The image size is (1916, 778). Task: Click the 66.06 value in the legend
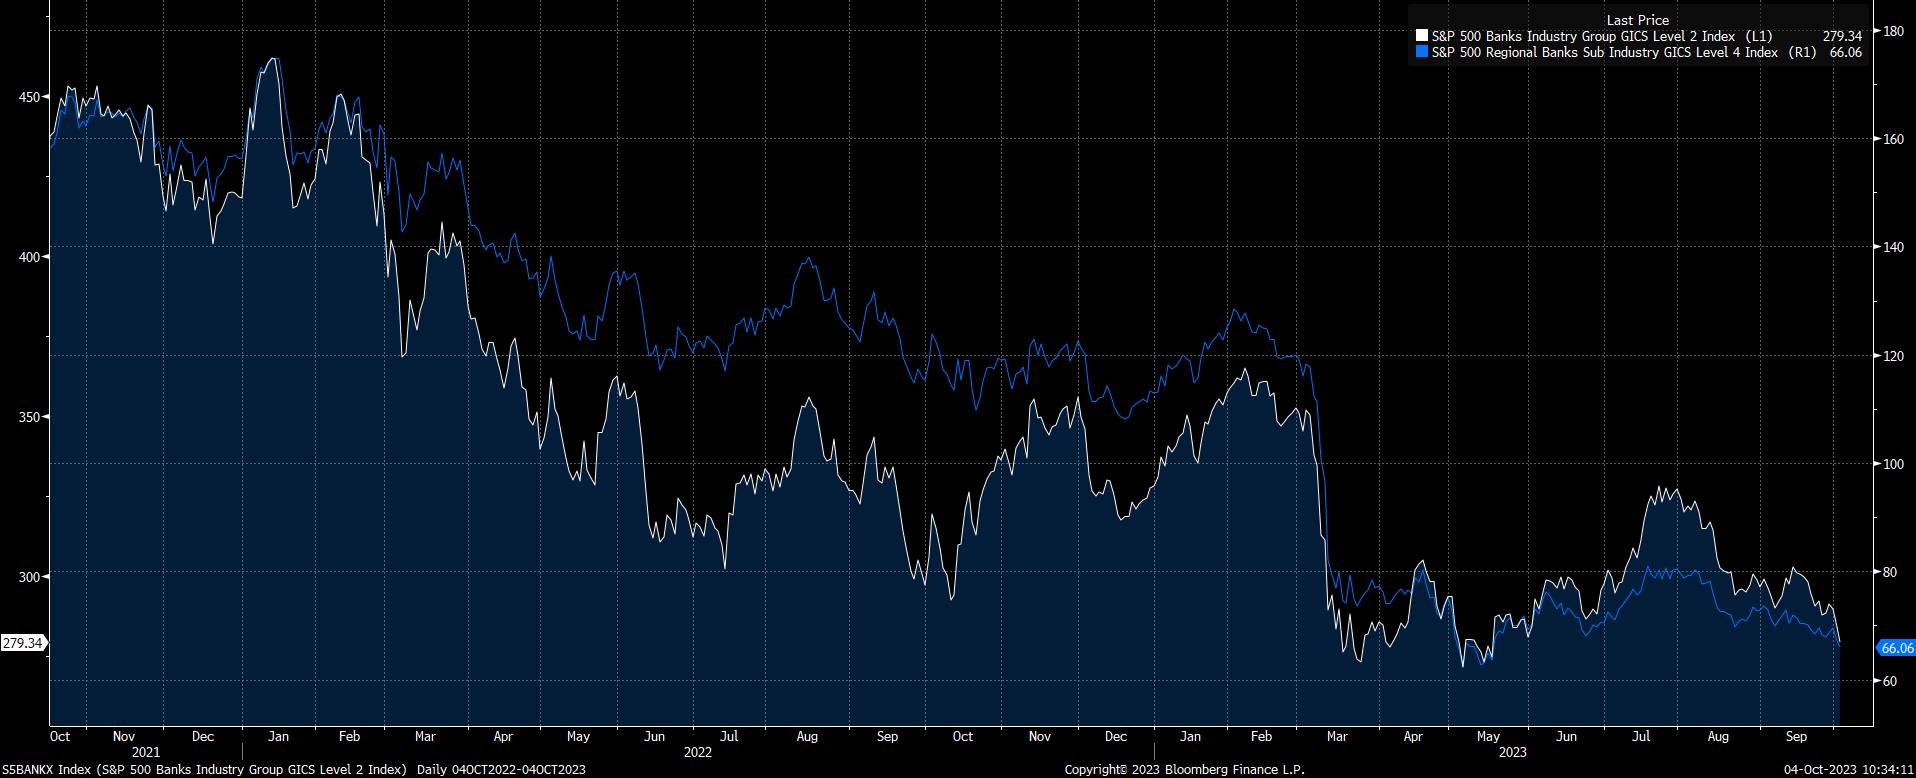pos(1846,52)
